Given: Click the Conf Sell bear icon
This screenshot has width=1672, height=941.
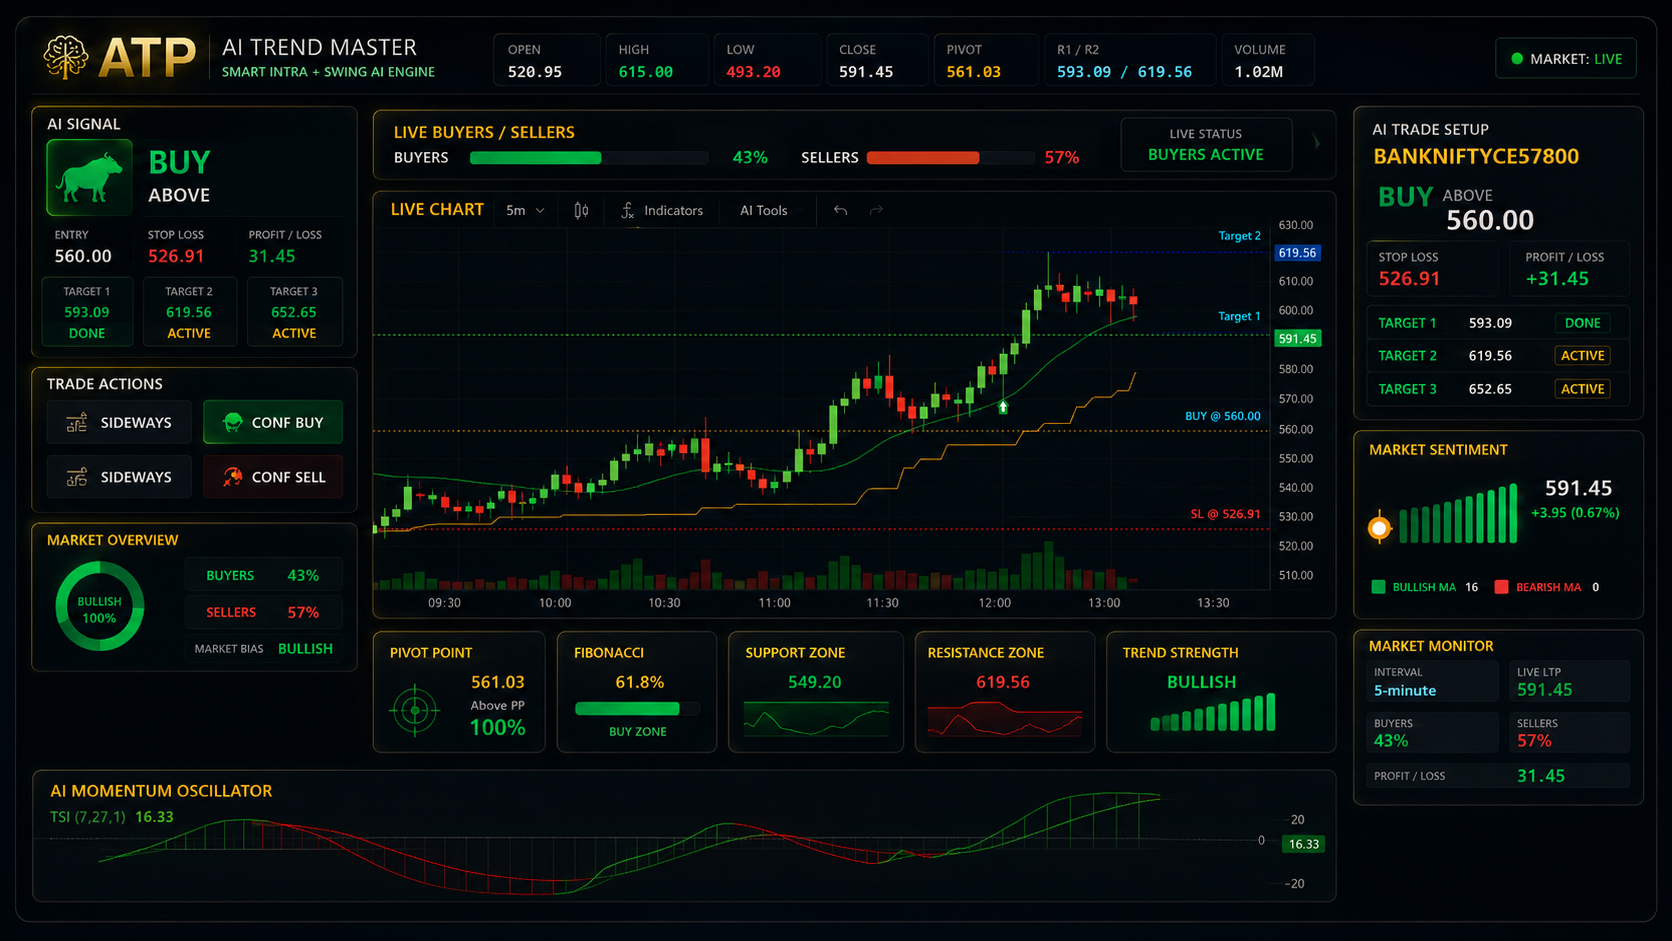Looking at the screenshot, I should tap(232, 477).
